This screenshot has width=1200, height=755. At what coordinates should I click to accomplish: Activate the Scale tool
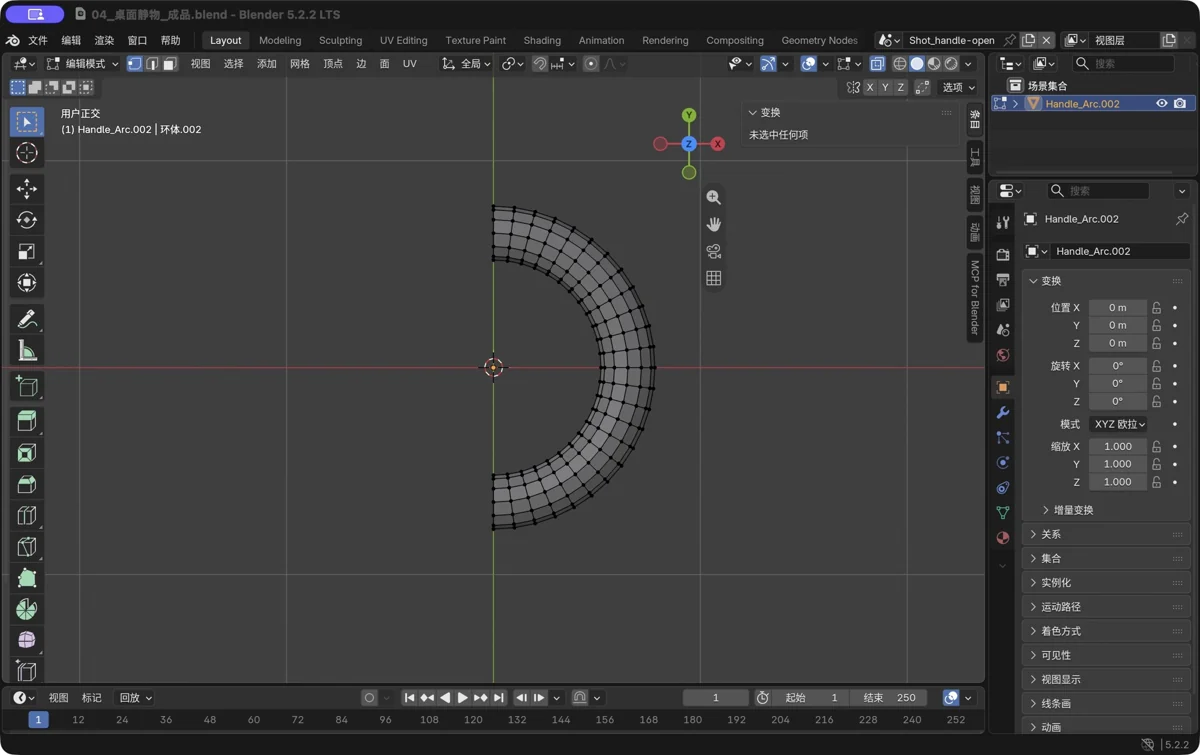pyautogui.click(x=27, y=251)
